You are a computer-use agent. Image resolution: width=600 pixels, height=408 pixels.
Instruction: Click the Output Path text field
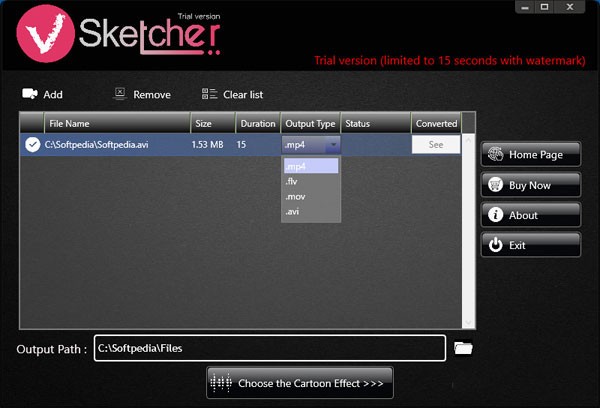click(x=269, y=348)
